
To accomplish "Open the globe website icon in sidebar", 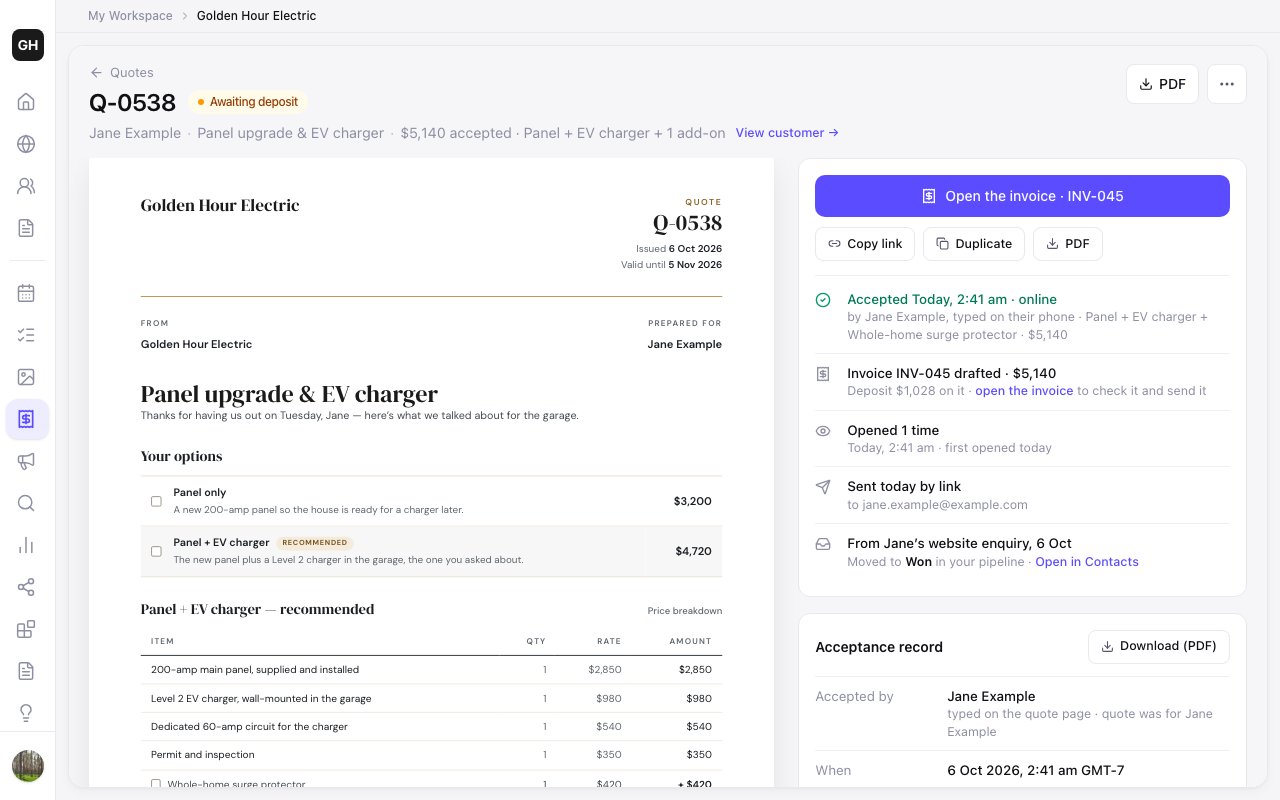I will [x=27, y=144].
